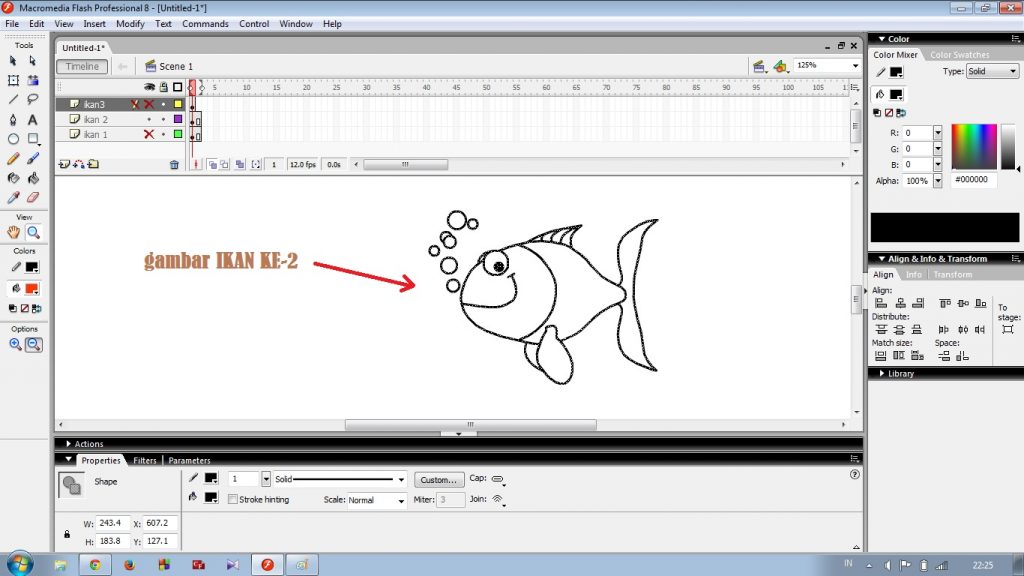Pick a hue in the color spectrum
This screenshot has height=576, width=1024.
click(x=974, y=147)
